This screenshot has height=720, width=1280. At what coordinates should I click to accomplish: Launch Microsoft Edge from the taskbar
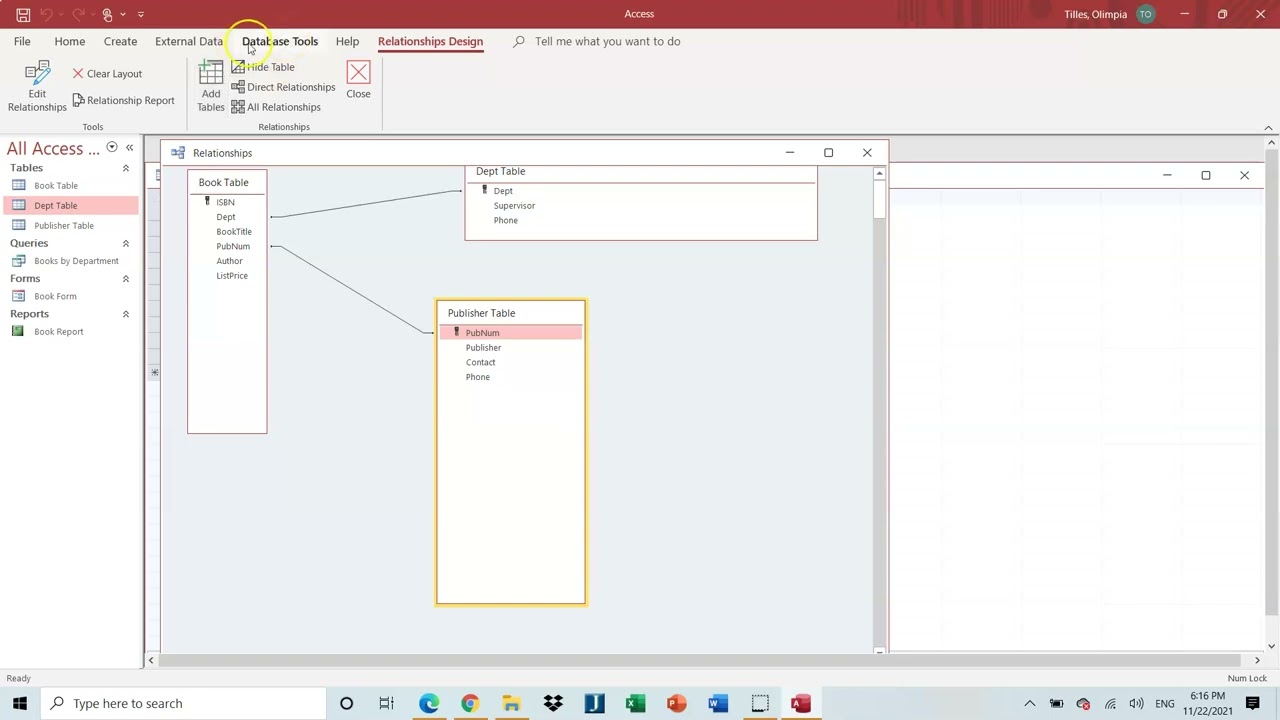pyautogui.click(x=429, y=703)
